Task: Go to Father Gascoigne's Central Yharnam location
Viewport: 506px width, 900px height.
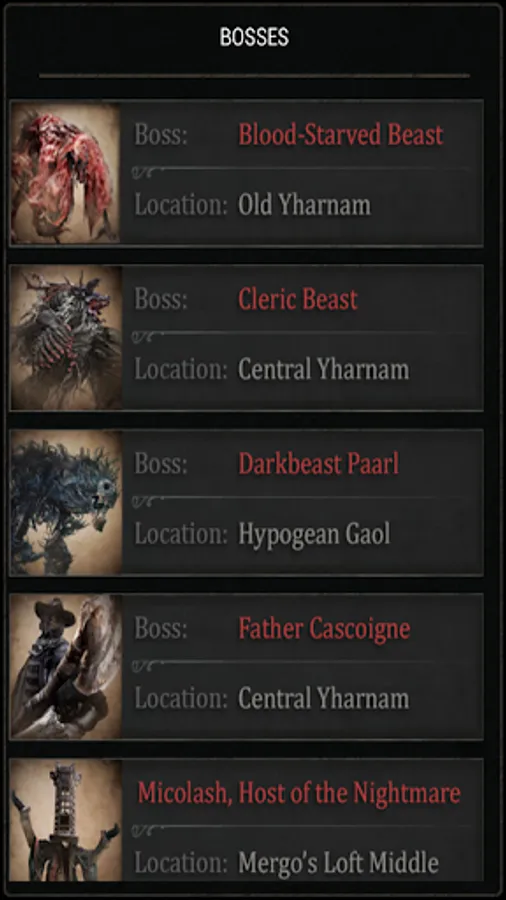Action: 324,699
